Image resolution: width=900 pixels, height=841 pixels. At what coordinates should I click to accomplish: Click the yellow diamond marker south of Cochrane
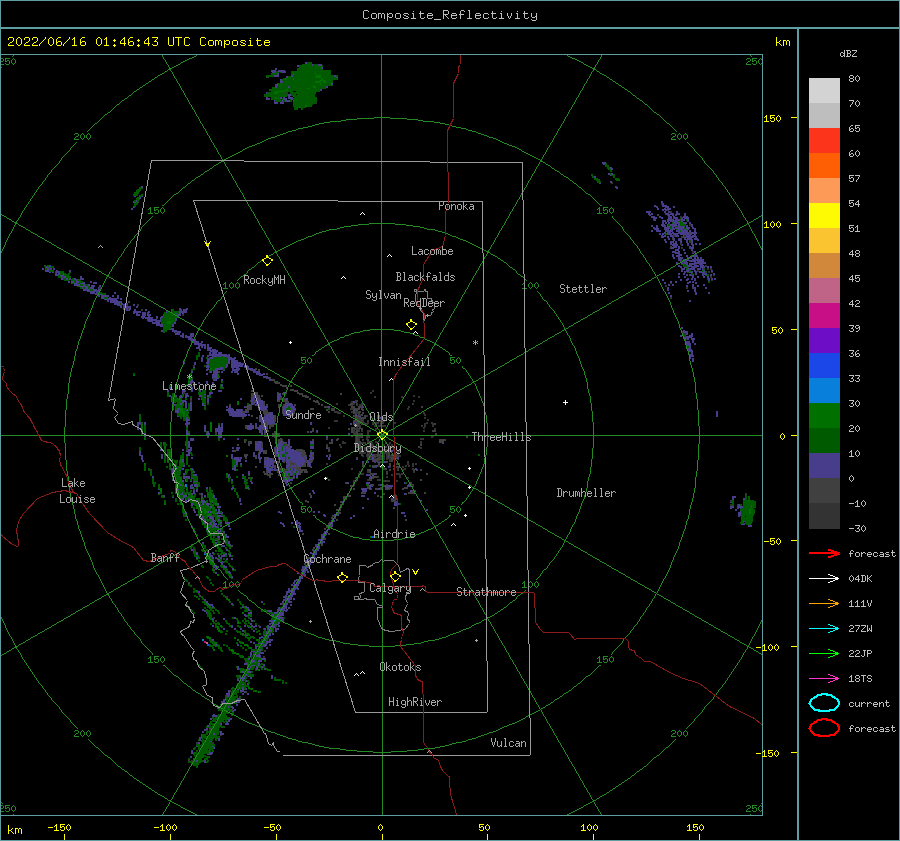[343, 577]
